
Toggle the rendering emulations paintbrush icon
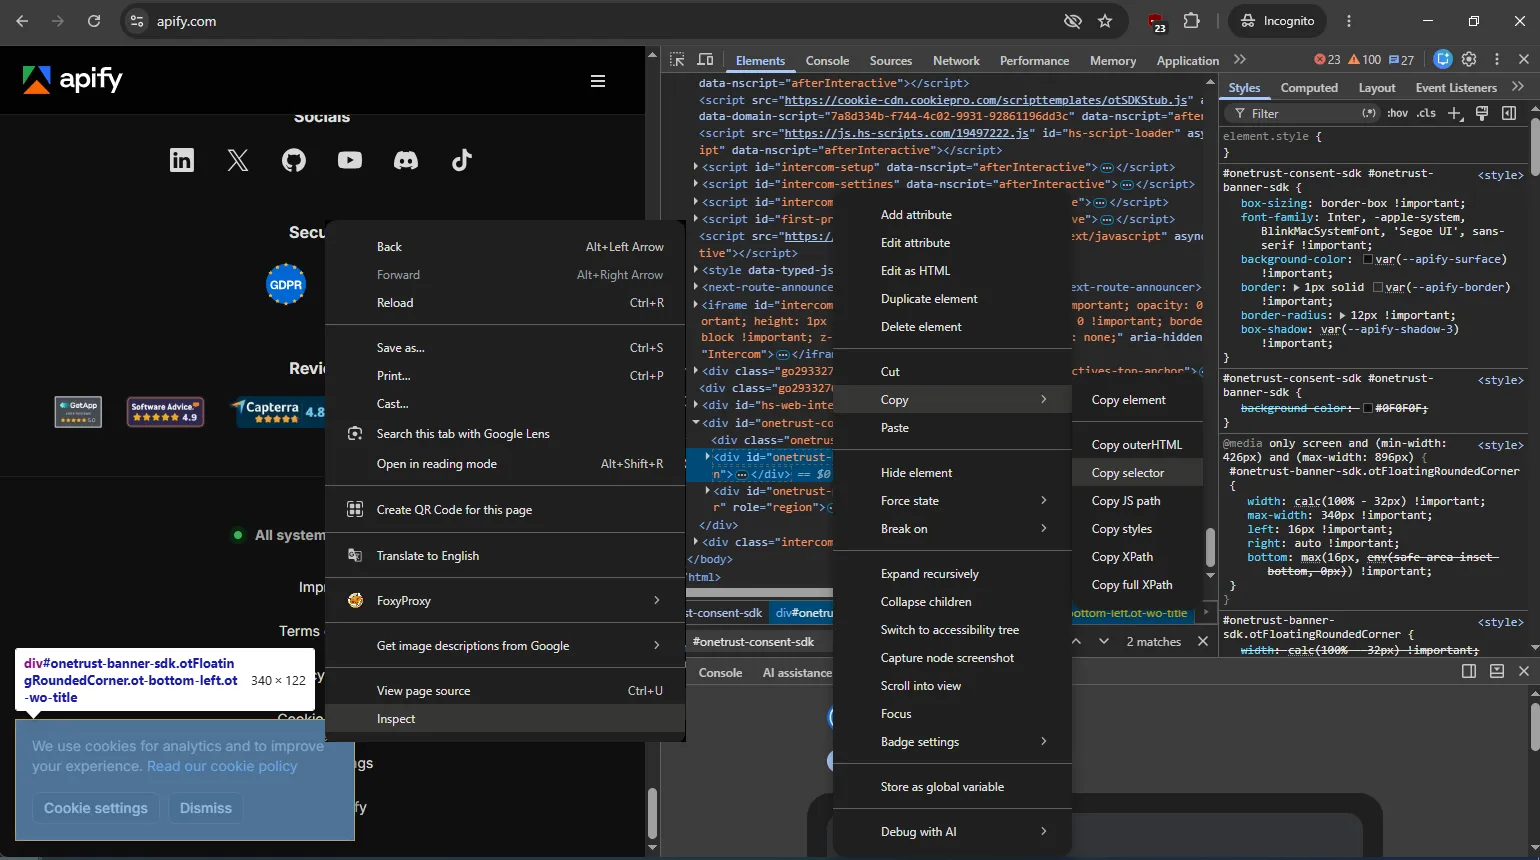[1482, 113]
